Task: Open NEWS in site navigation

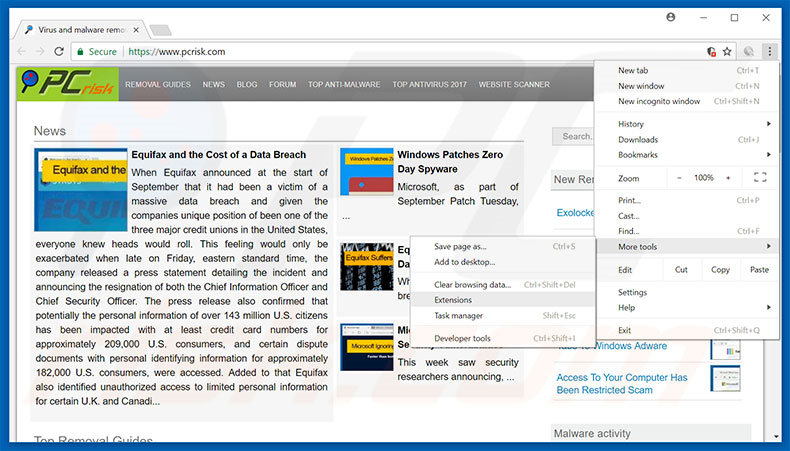Action: tap(214, 85)
